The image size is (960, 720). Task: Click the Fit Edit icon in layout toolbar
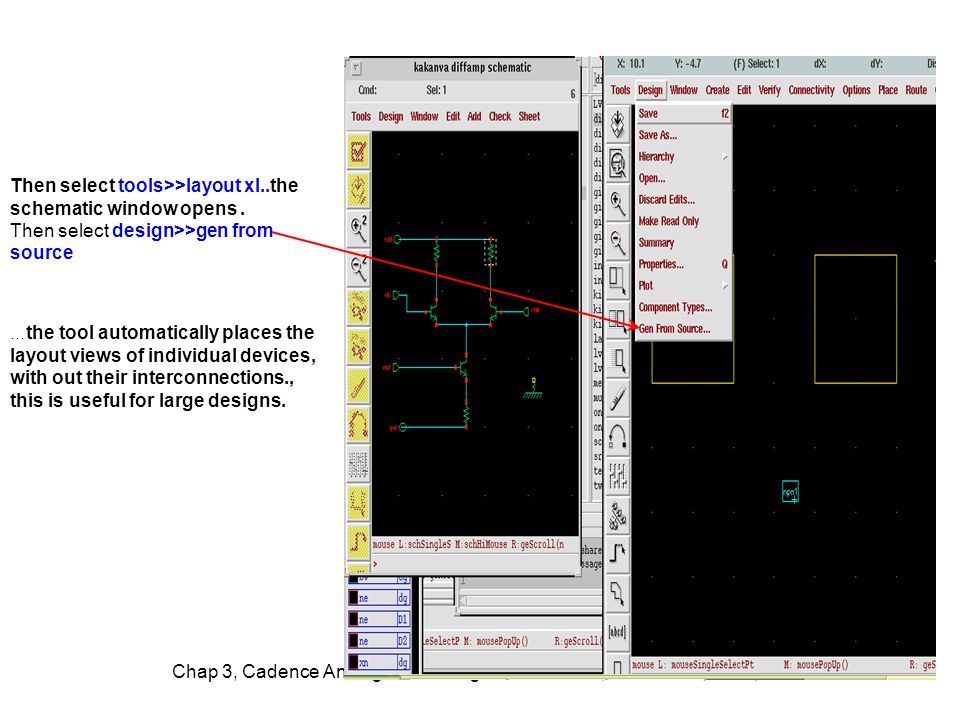(618, 163)
